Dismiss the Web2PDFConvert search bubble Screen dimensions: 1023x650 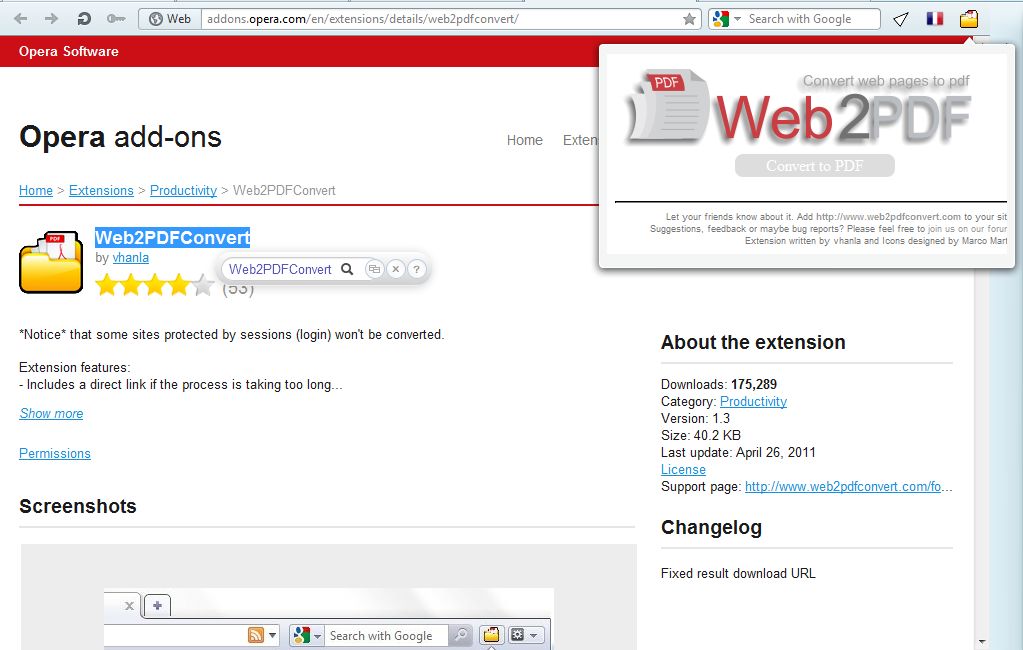(x=396, y=269)
